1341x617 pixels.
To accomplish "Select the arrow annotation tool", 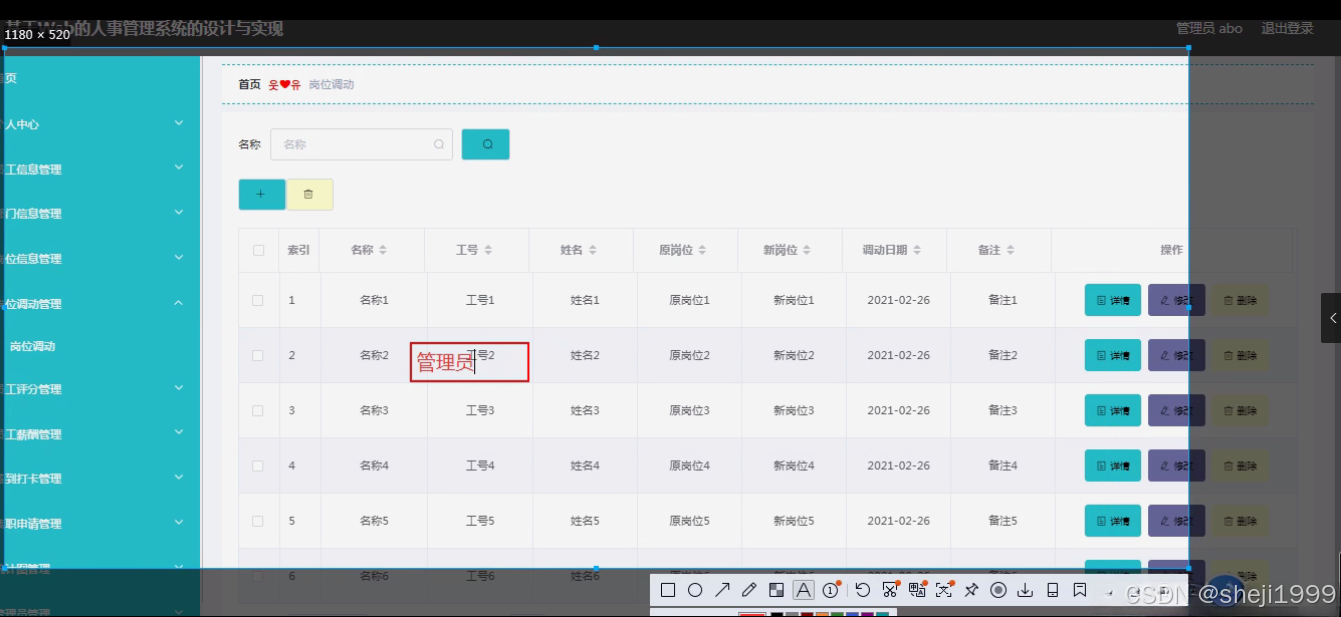I will pyautogui.click(x=722, y=590).
